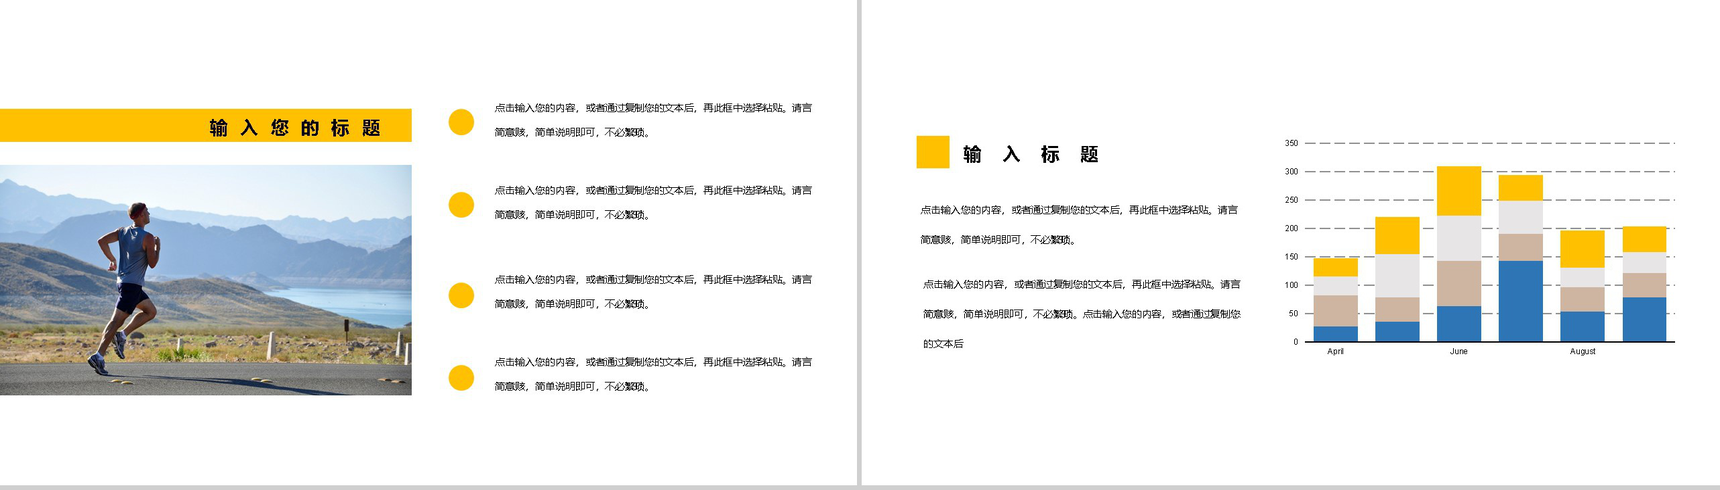1720x490 pixels.
Task: Click the blue segment of the last chart bar
Action: [x=1644, y=320]
